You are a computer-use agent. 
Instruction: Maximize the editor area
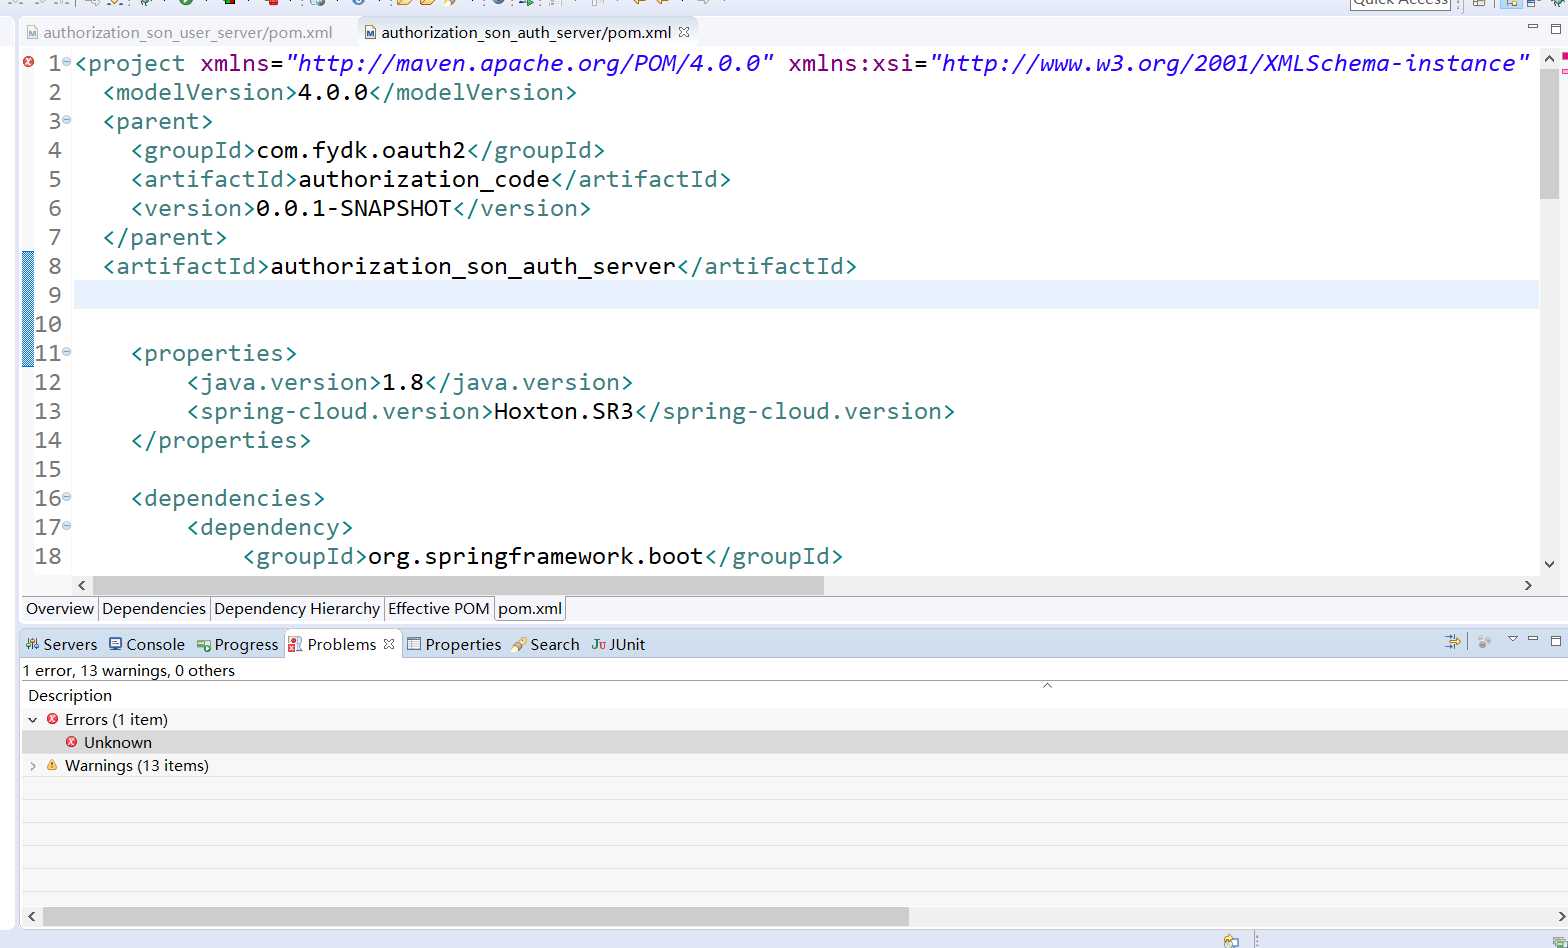1556,28
